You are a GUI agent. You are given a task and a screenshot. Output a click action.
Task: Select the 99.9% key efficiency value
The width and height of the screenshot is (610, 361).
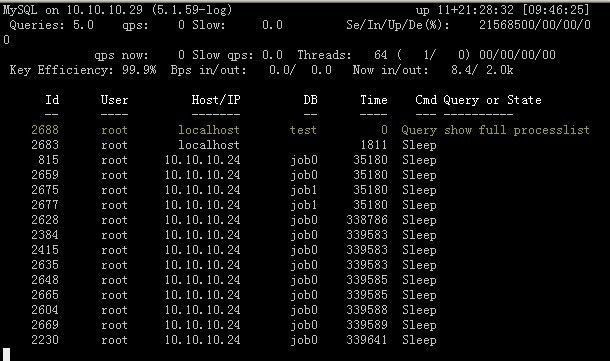(139, 70)
